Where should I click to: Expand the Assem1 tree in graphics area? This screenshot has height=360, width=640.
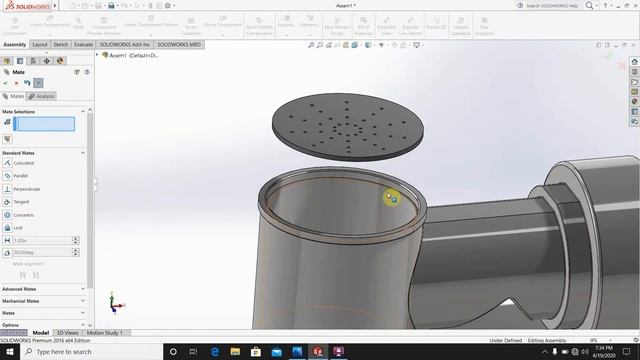(97, 55)
